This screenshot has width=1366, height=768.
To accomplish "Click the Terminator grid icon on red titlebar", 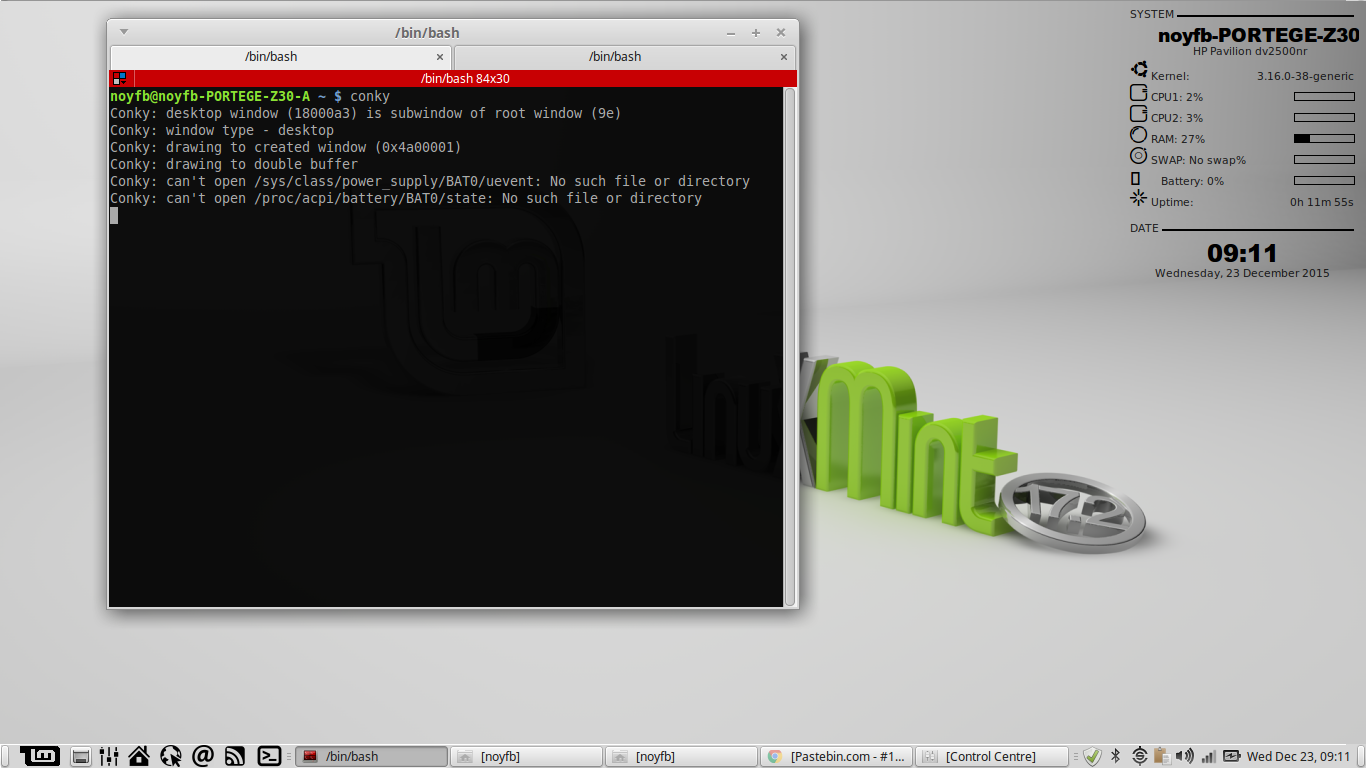I will pos(119,78).
